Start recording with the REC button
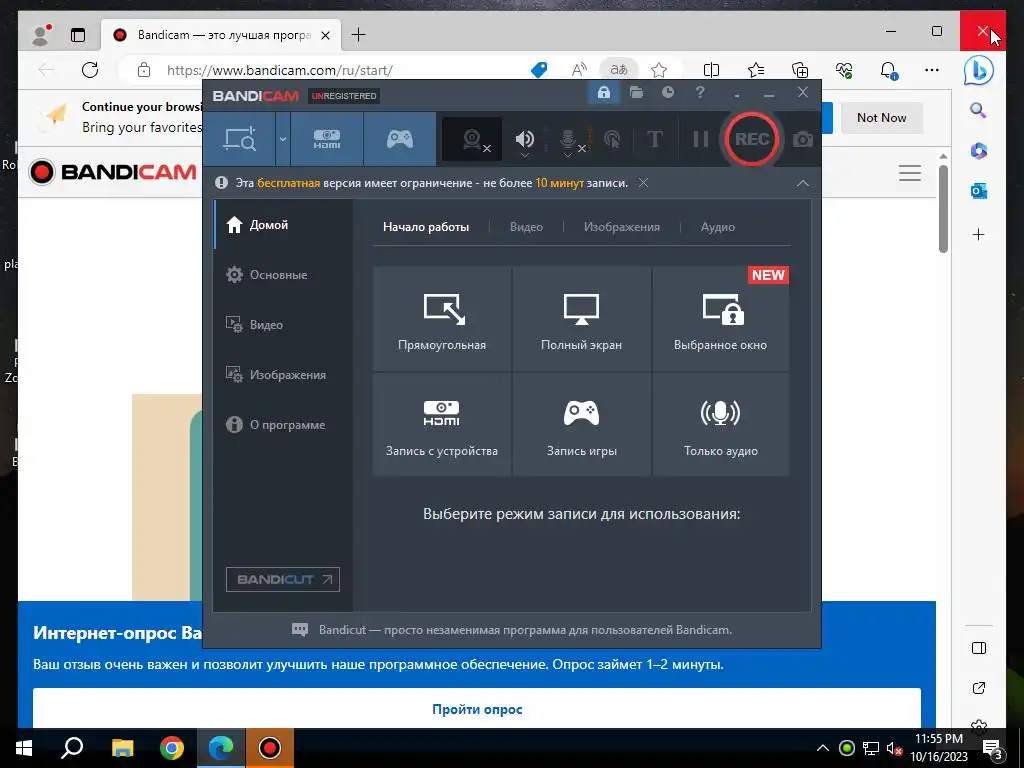Viewport: 1024px width, 768px height. point(752,139)
